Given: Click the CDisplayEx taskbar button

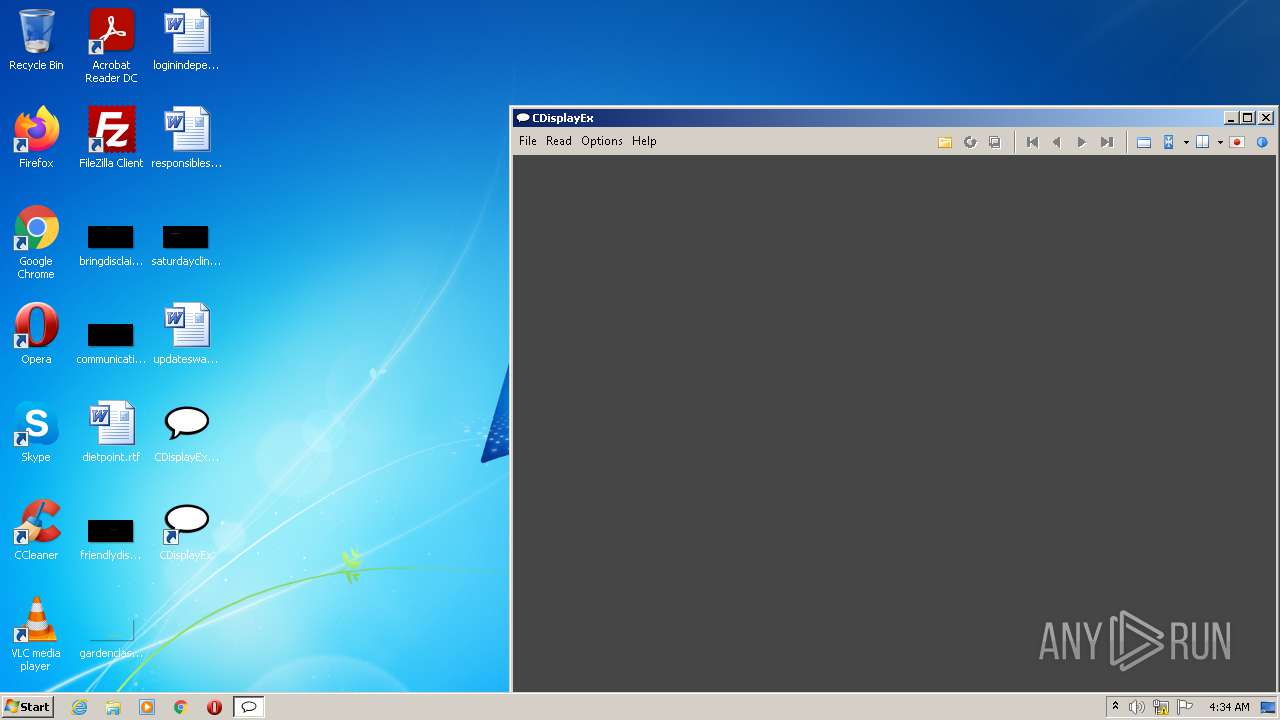Looking at the screenshot, I should [249, 707].
